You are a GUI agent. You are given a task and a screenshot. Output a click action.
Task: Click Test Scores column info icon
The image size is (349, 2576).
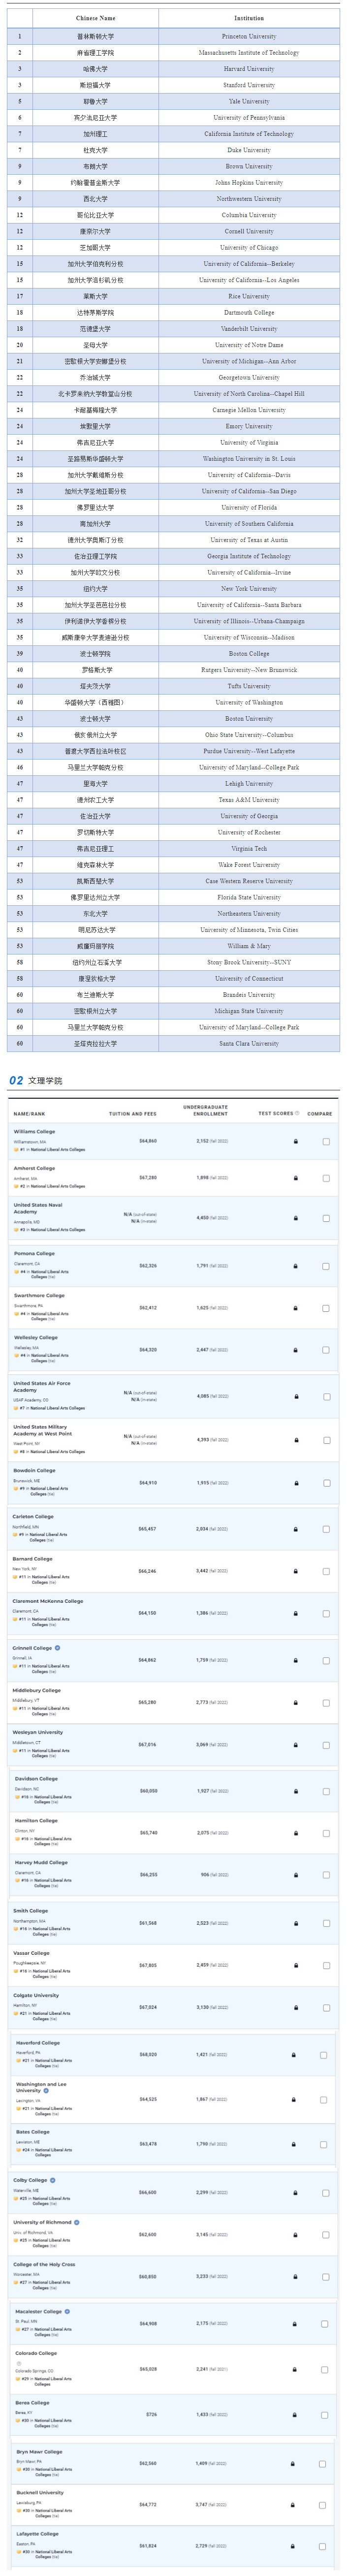(x=296, y=1113)
